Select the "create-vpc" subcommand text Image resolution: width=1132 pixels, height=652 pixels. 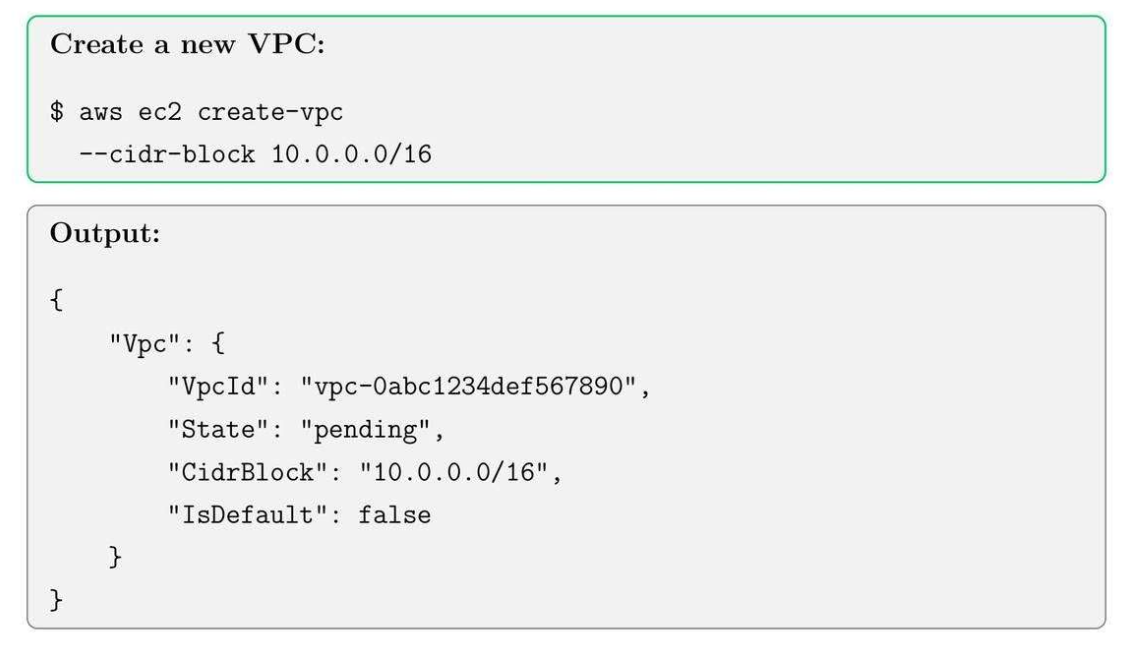[x=270, y=113]
